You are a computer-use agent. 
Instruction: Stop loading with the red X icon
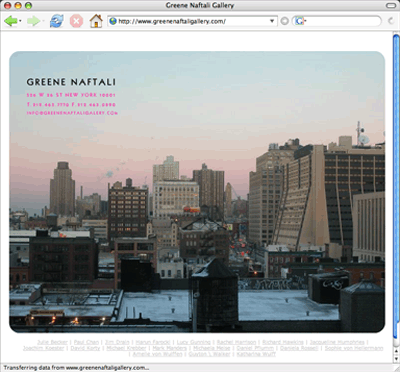pos(76,21)
